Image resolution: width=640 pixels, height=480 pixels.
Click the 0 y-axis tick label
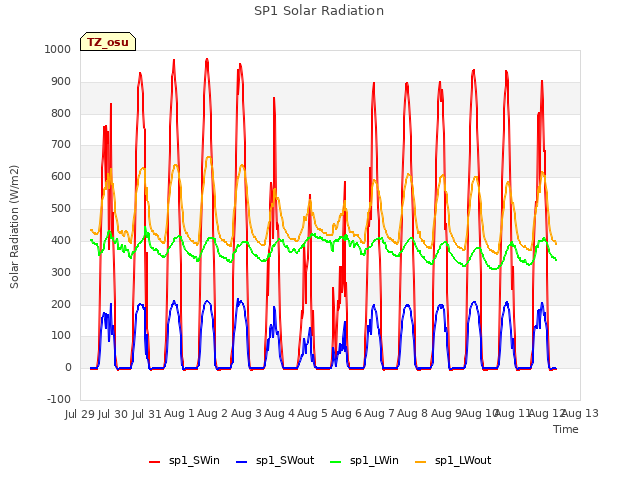68,367
